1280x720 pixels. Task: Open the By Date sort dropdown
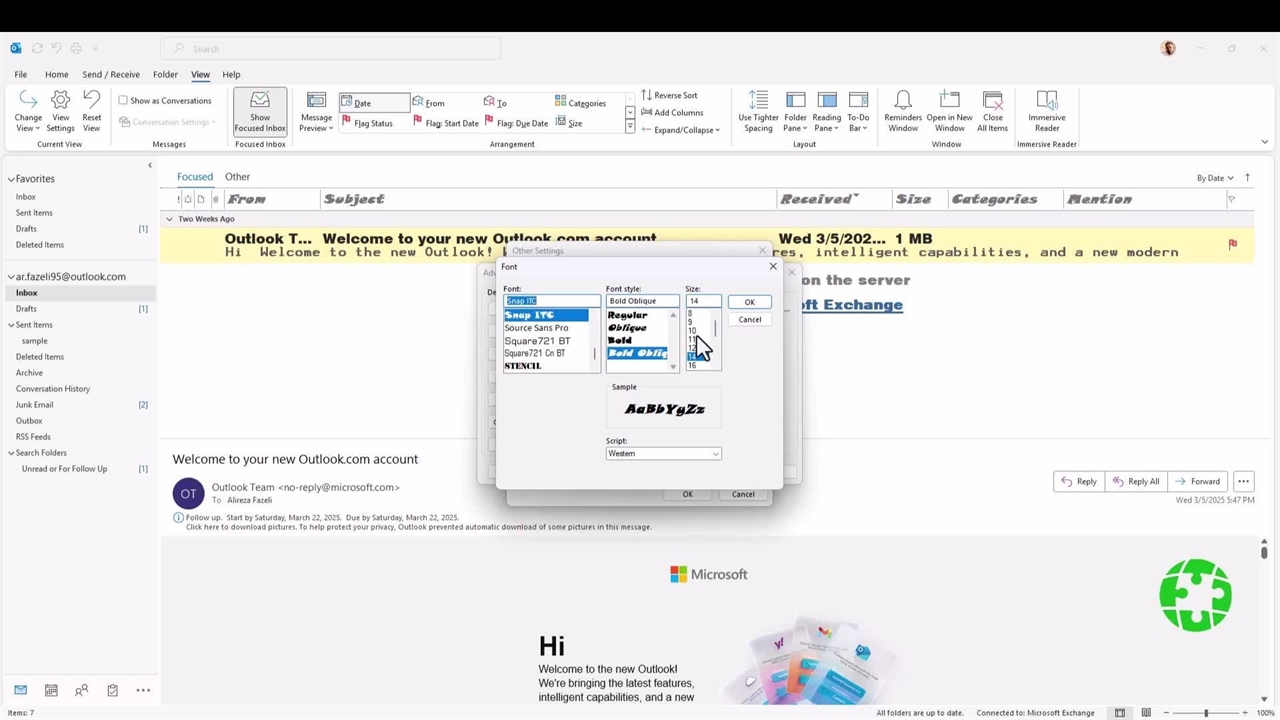(x=1215, y=178)
